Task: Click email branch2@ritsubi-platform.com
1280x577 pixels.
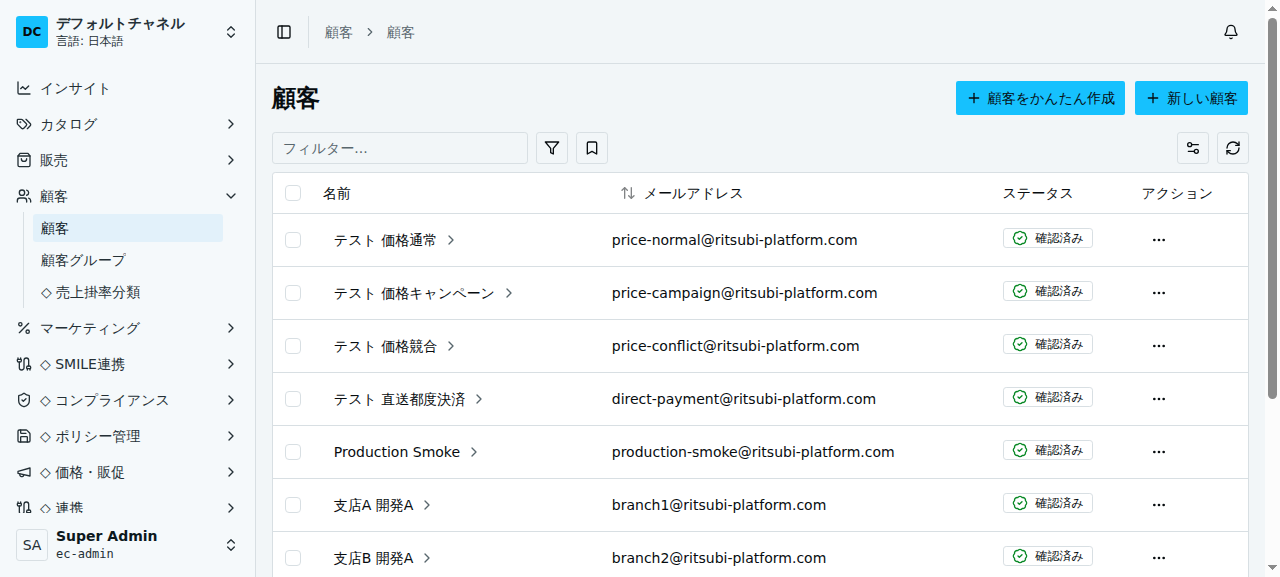Action: coord(719,558)
